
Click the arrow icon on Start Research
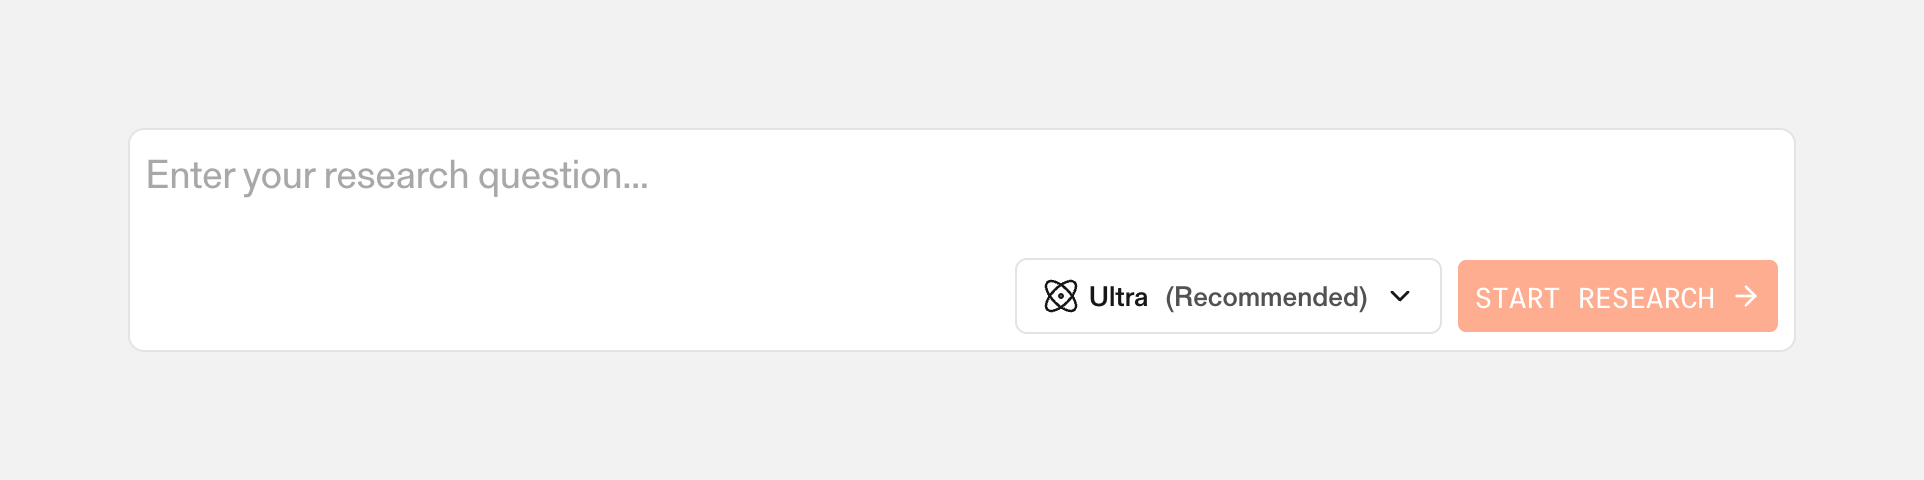pos(1746,296)
